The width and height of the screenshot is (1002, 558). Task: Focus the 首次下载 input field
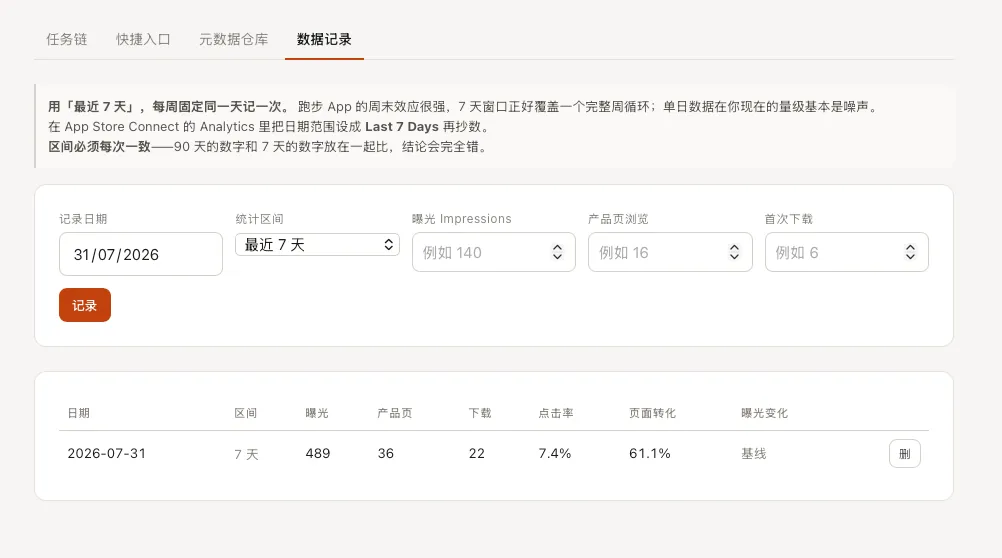(x=846, y=252)
